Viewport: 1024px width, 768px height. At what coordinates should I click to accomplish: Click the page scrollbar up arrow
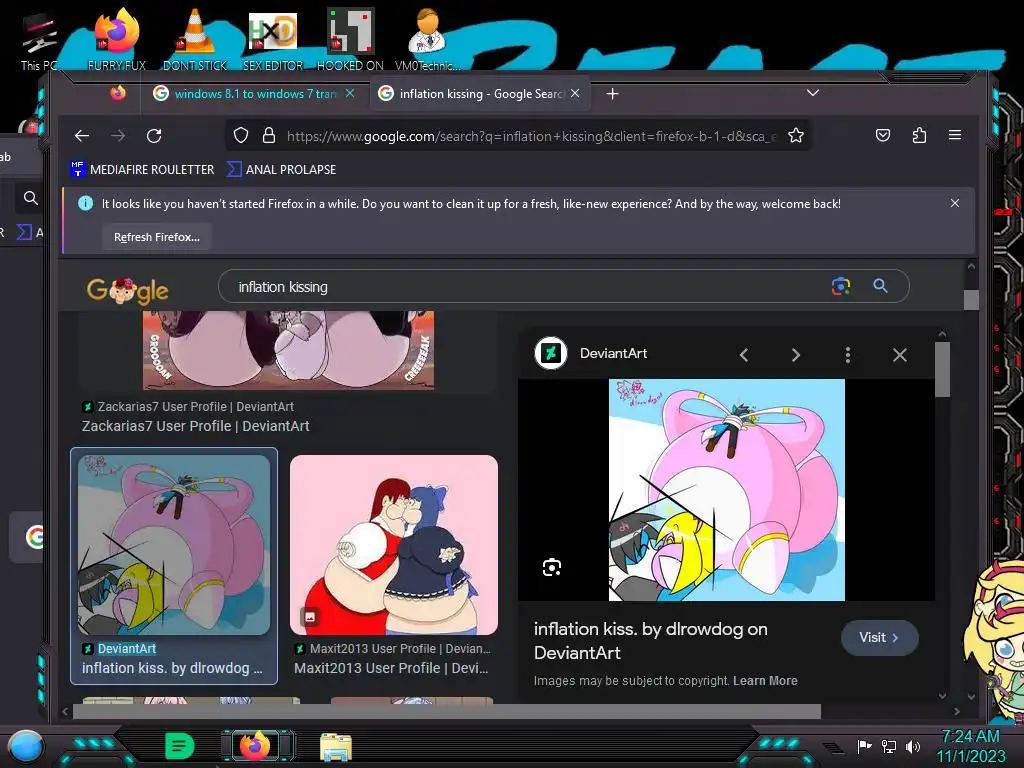point(971,266)
